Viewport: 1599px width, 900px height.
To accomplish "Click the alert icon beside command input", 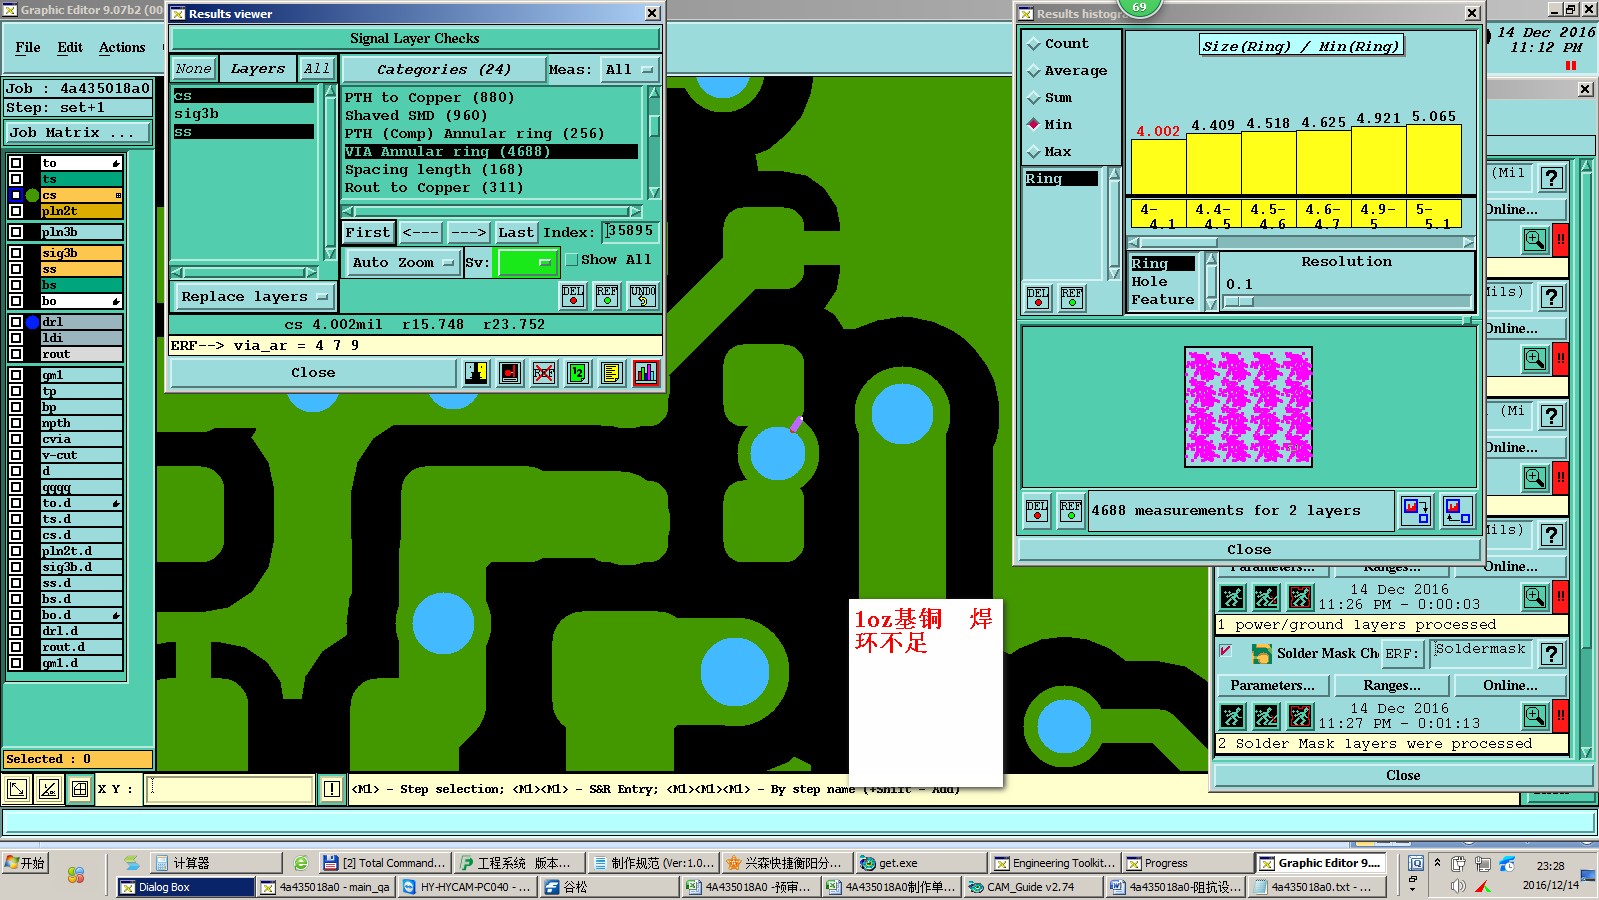I will click(x=332, y=789).
